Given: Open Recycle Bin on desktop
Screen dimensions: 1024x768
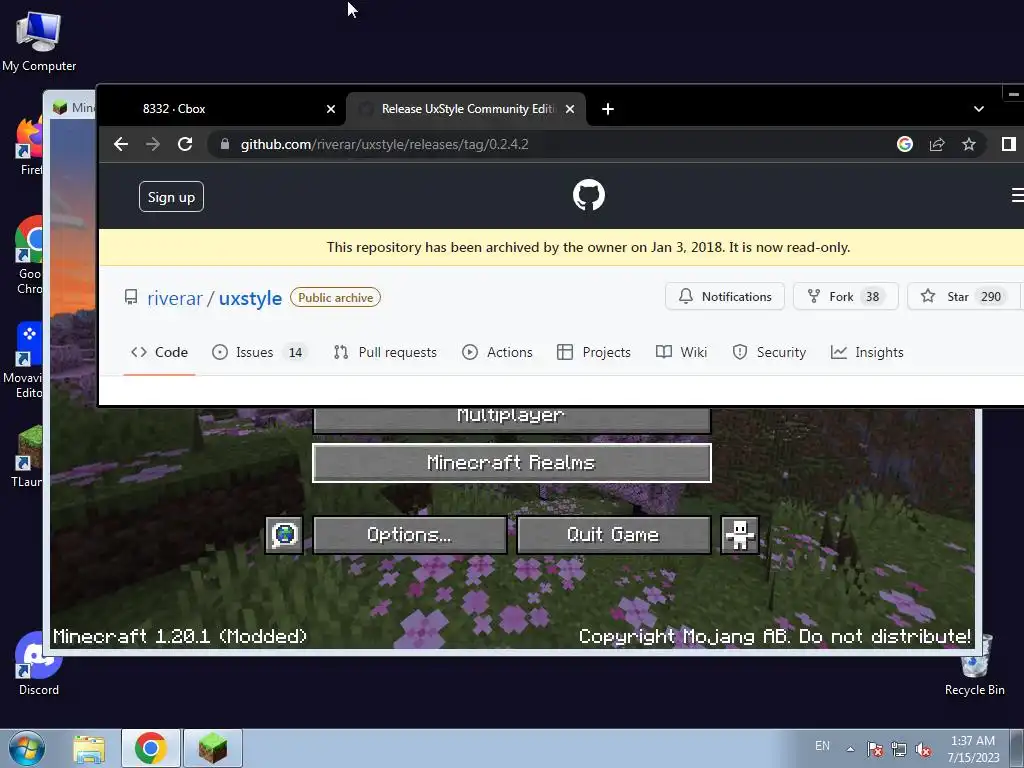Looking at the screenshot, I should 974,665.
